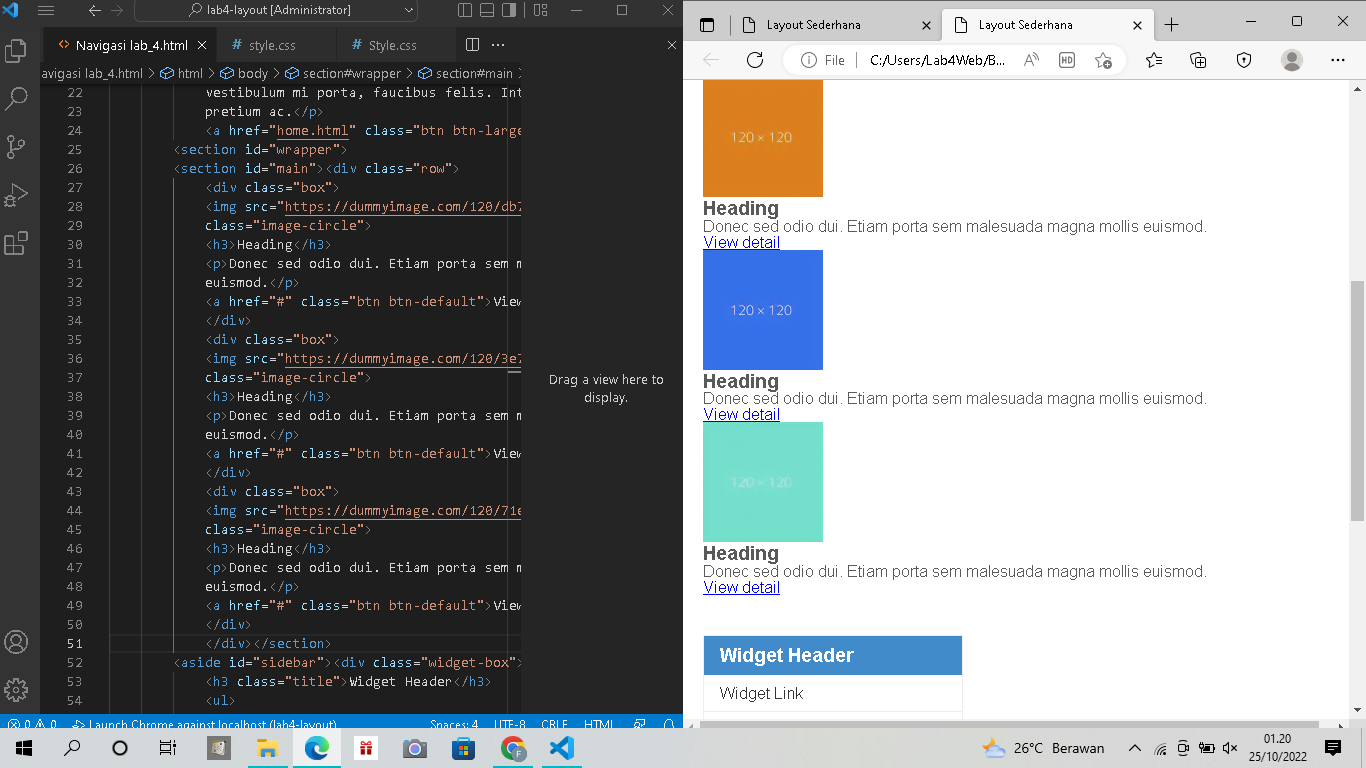Screen dimensions: 1366x768
Task: Open the Search view in the activity bar
Action: (16, 97)
